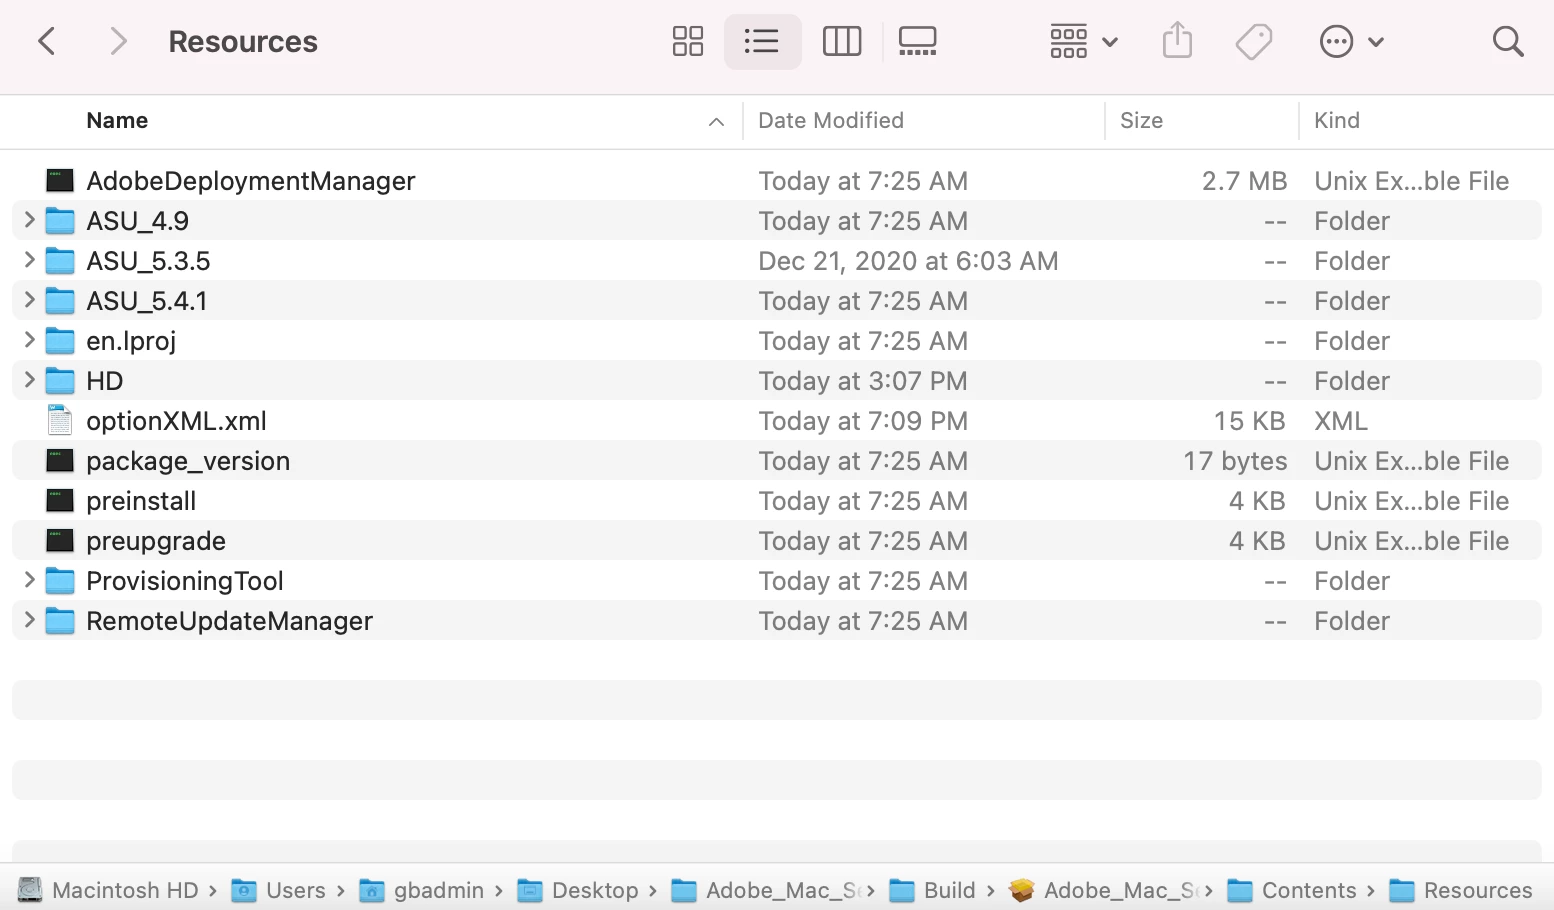The image size is (1554, 910).
Task: Go back with the left chevron button
Action: (x=46, y=41)
